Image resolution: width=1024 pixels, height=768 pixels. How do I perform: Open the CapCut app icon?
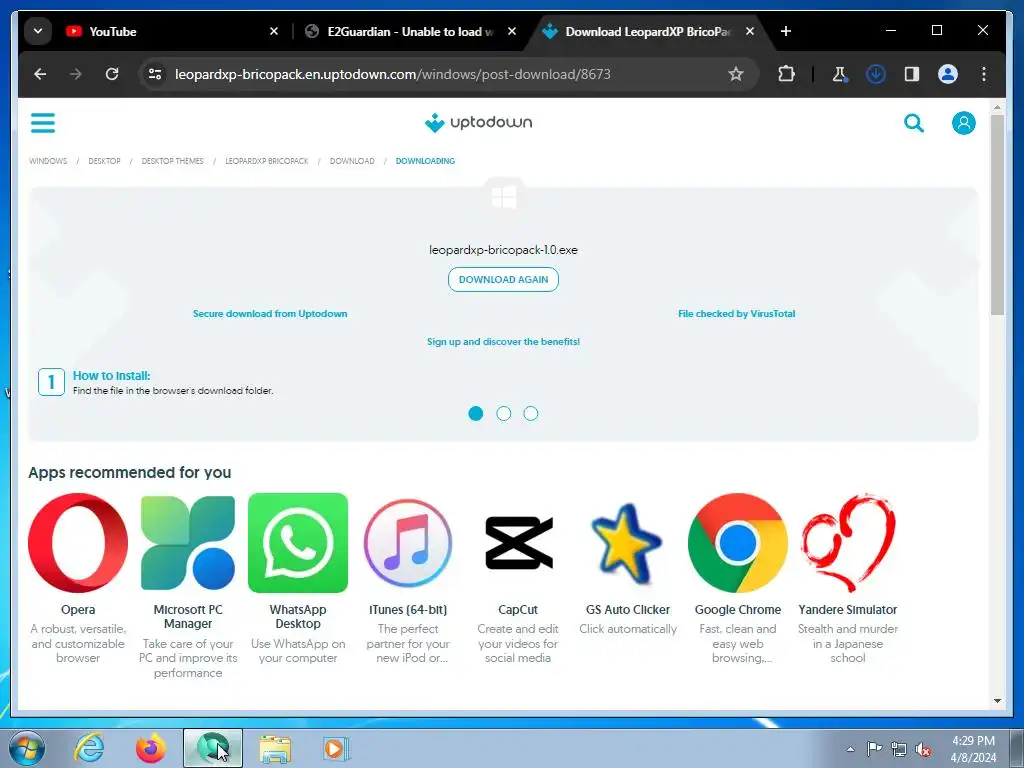(519, 543)
